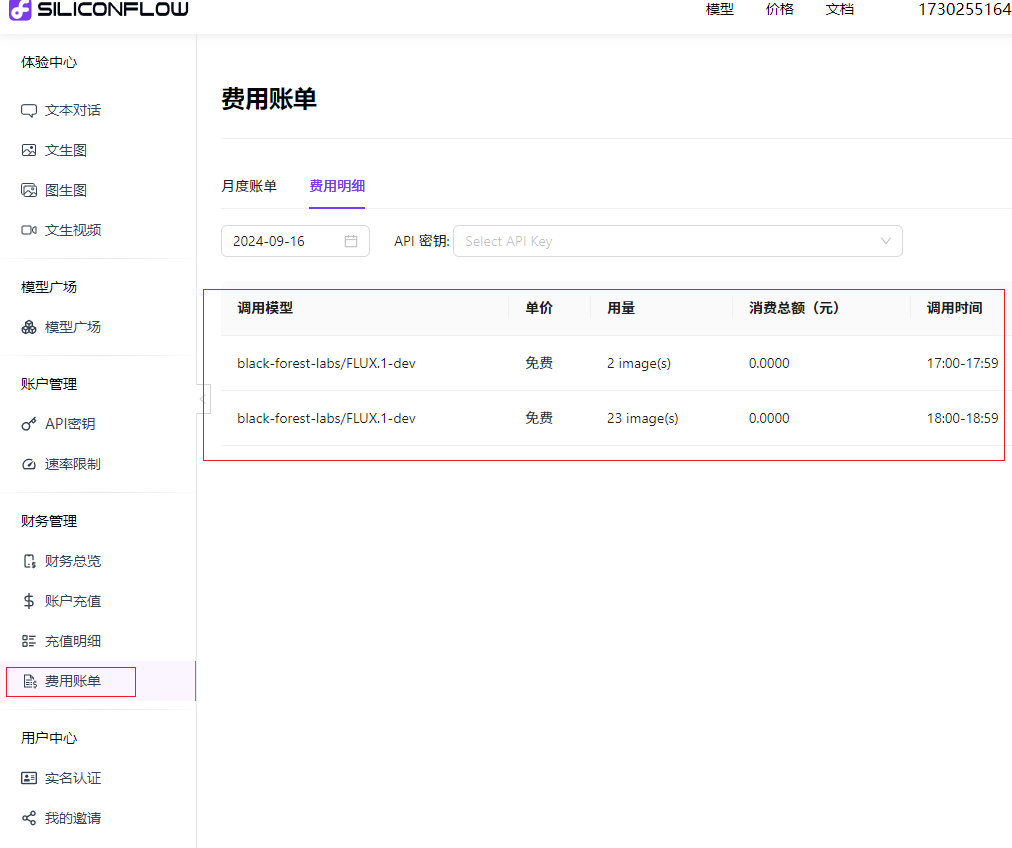
Task: Click the Select API Key input box
Action: (678, 241)
